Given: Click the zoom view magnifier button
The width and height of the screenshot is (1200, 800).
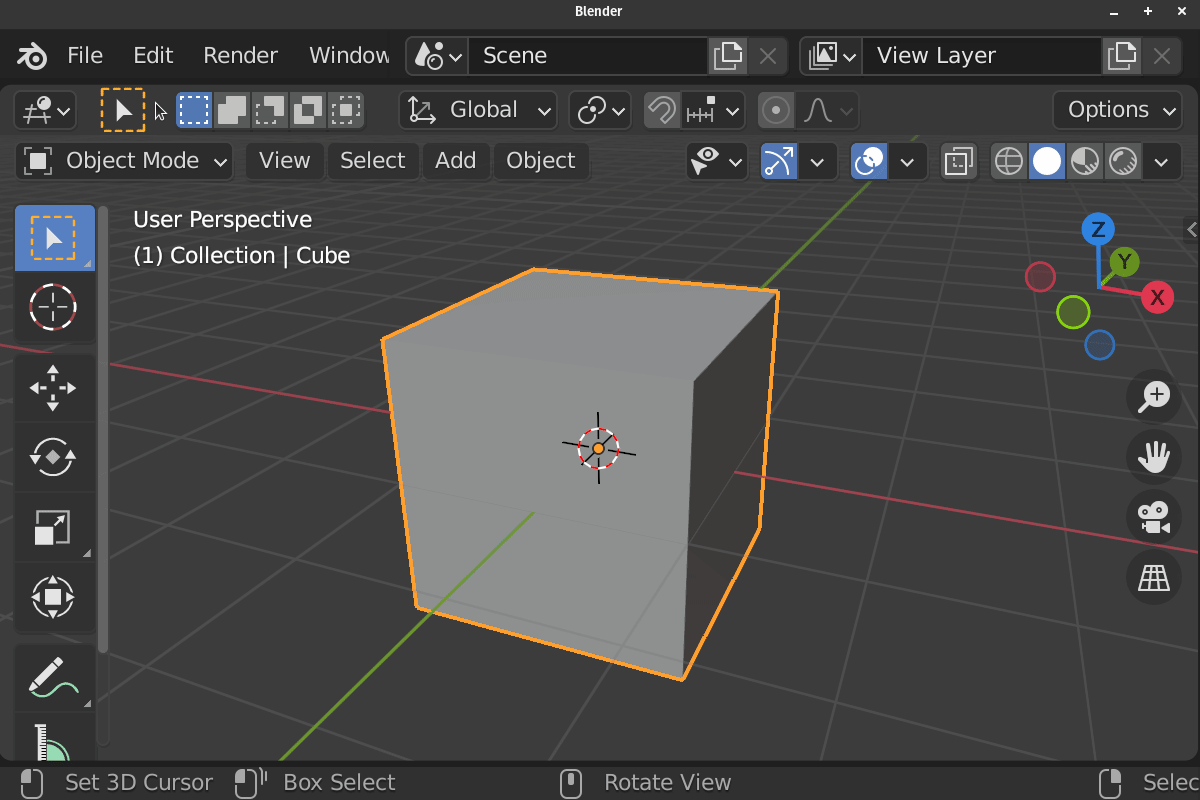Looking at the screenshot, I should click(x=1154, y=396).
